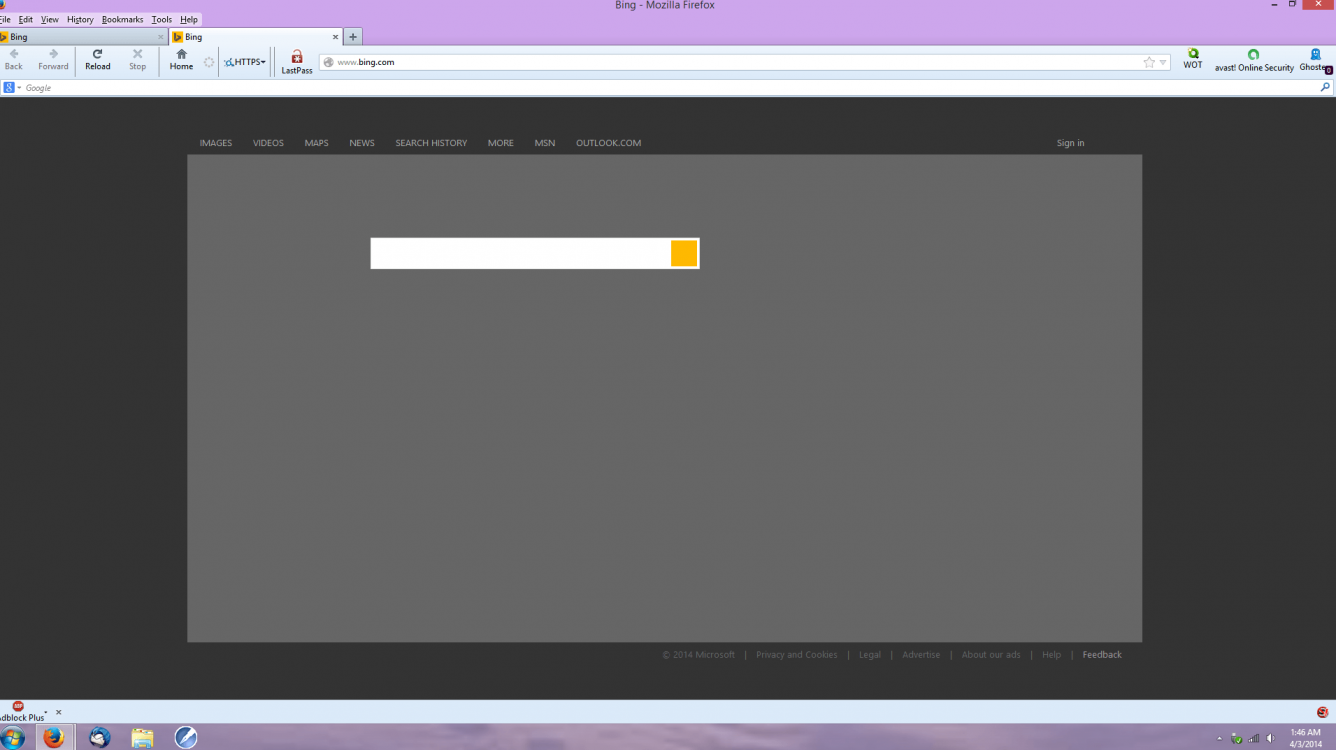Expand the MORE menu on Bing

[x=501, y=143]
